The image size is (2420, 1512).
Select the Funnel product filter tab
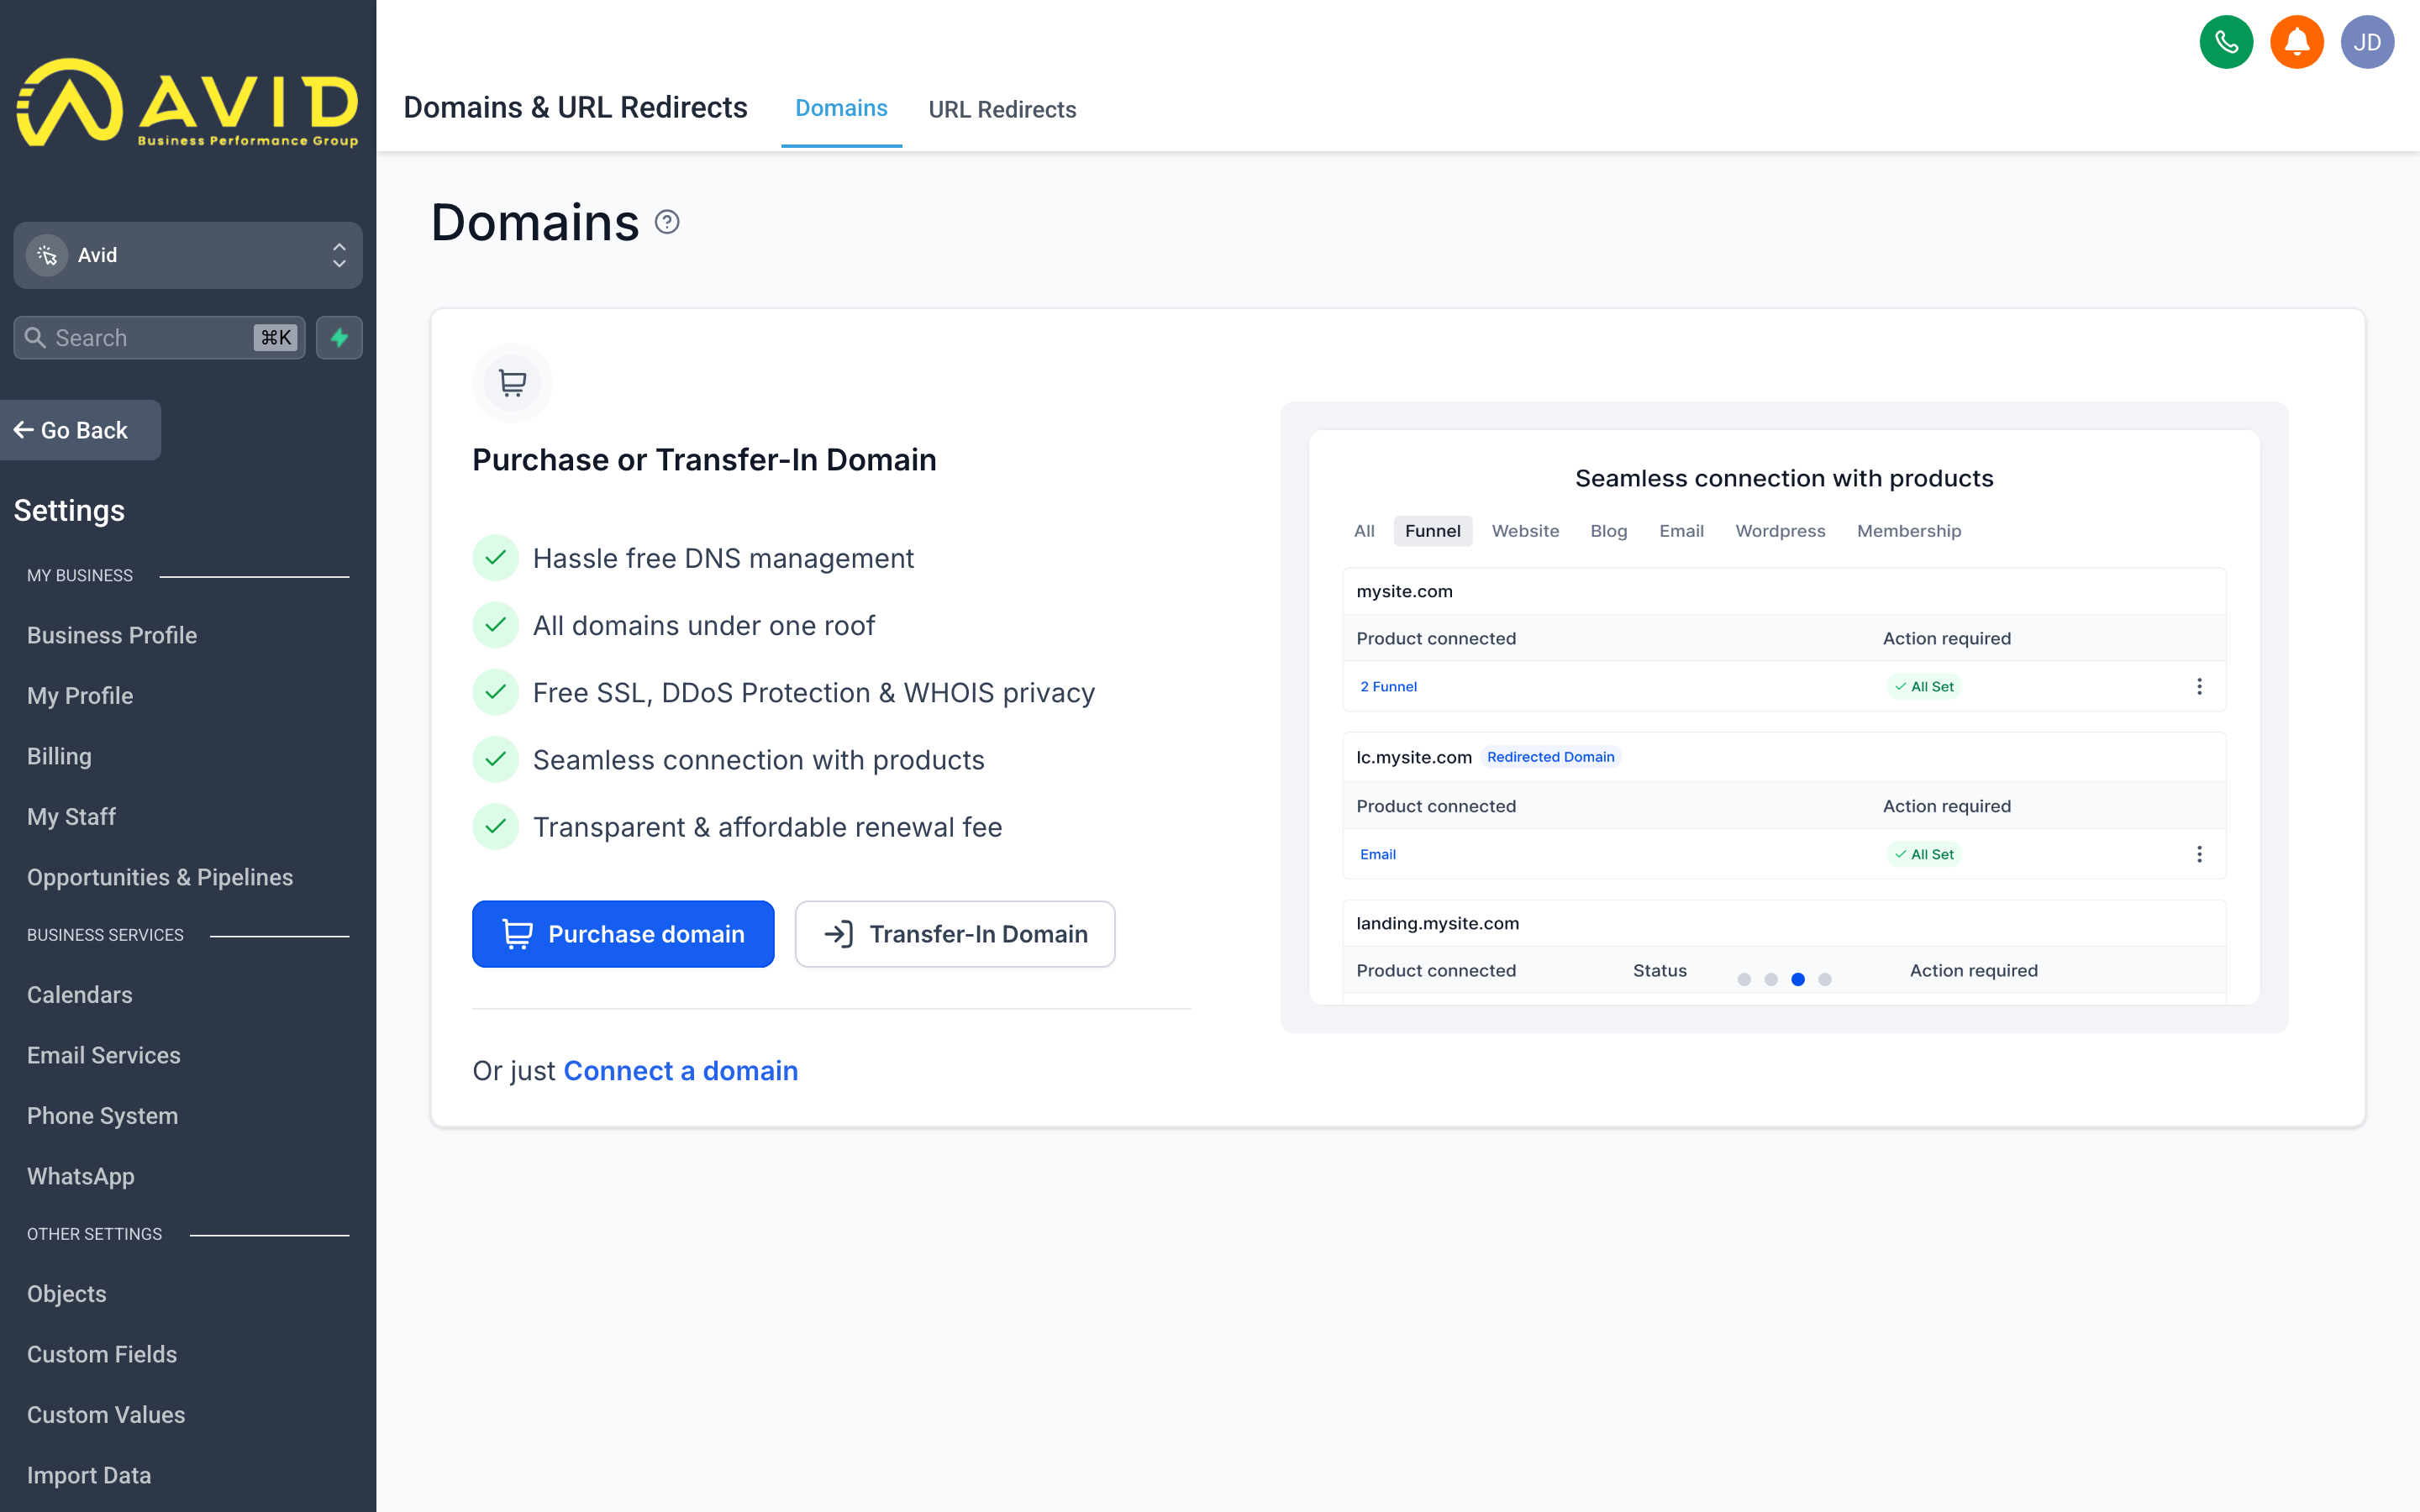1432,531
